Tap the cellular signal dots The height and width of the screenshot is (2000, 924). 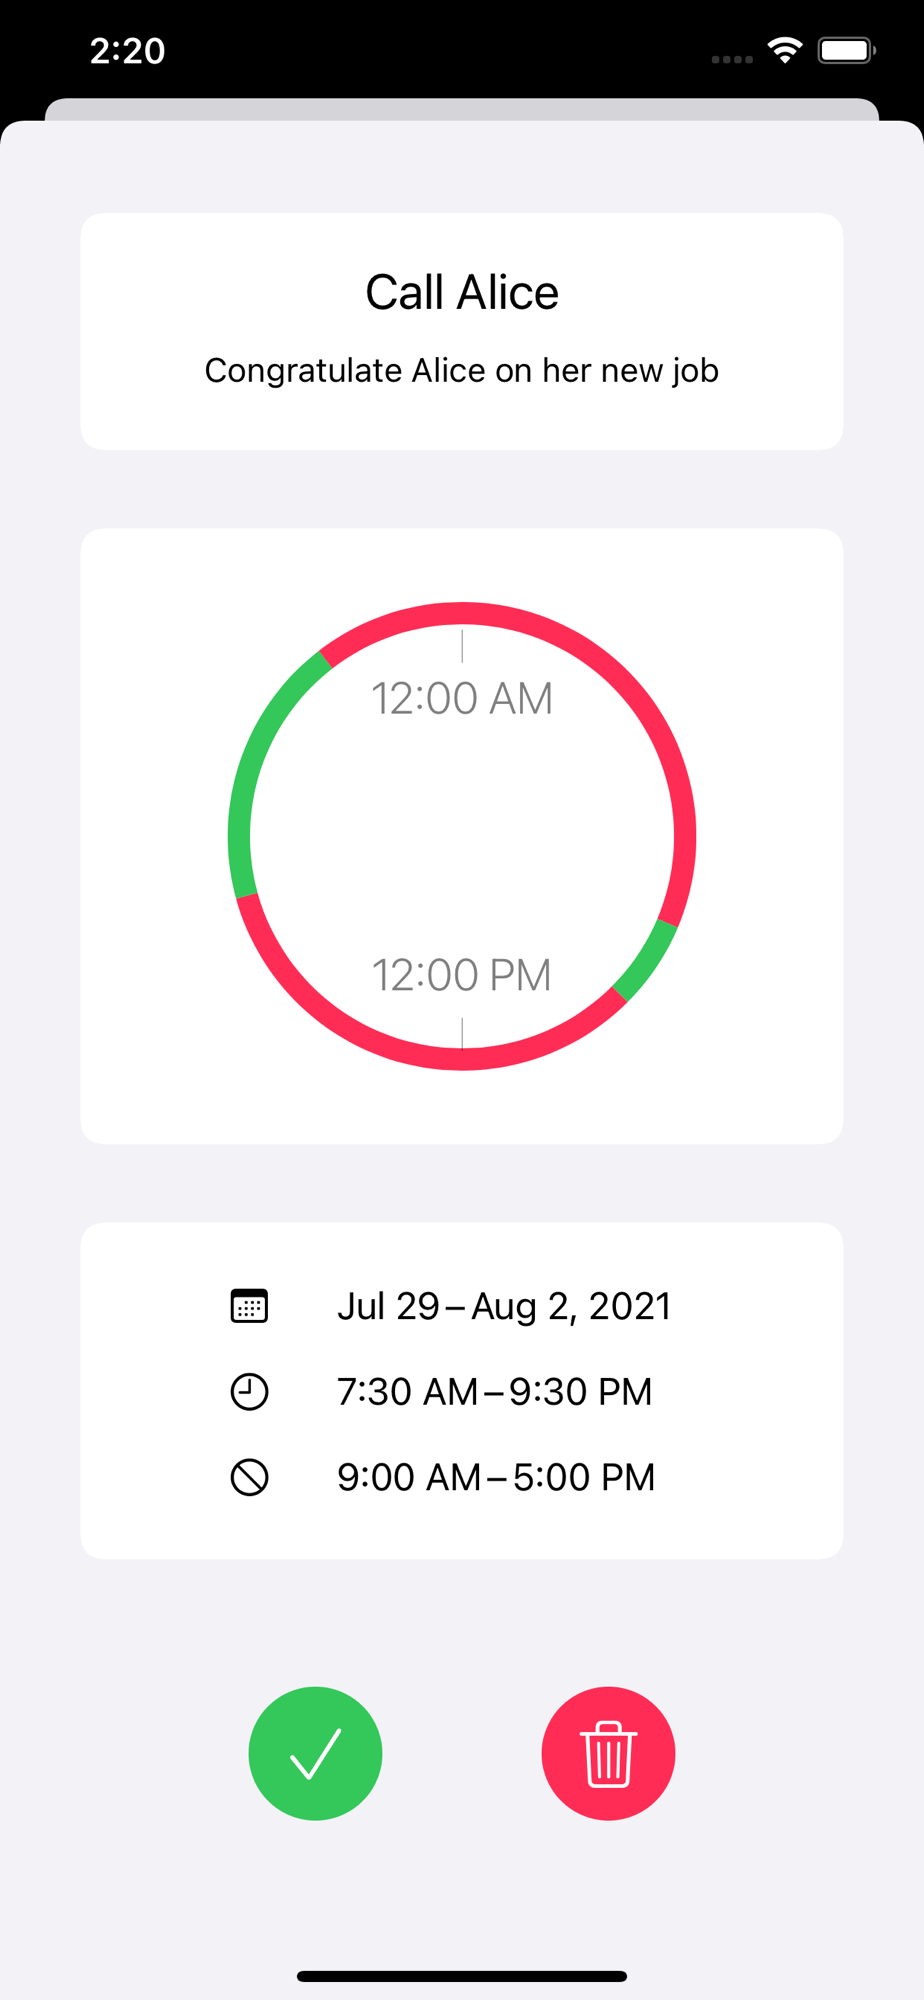tap(732, 59)
